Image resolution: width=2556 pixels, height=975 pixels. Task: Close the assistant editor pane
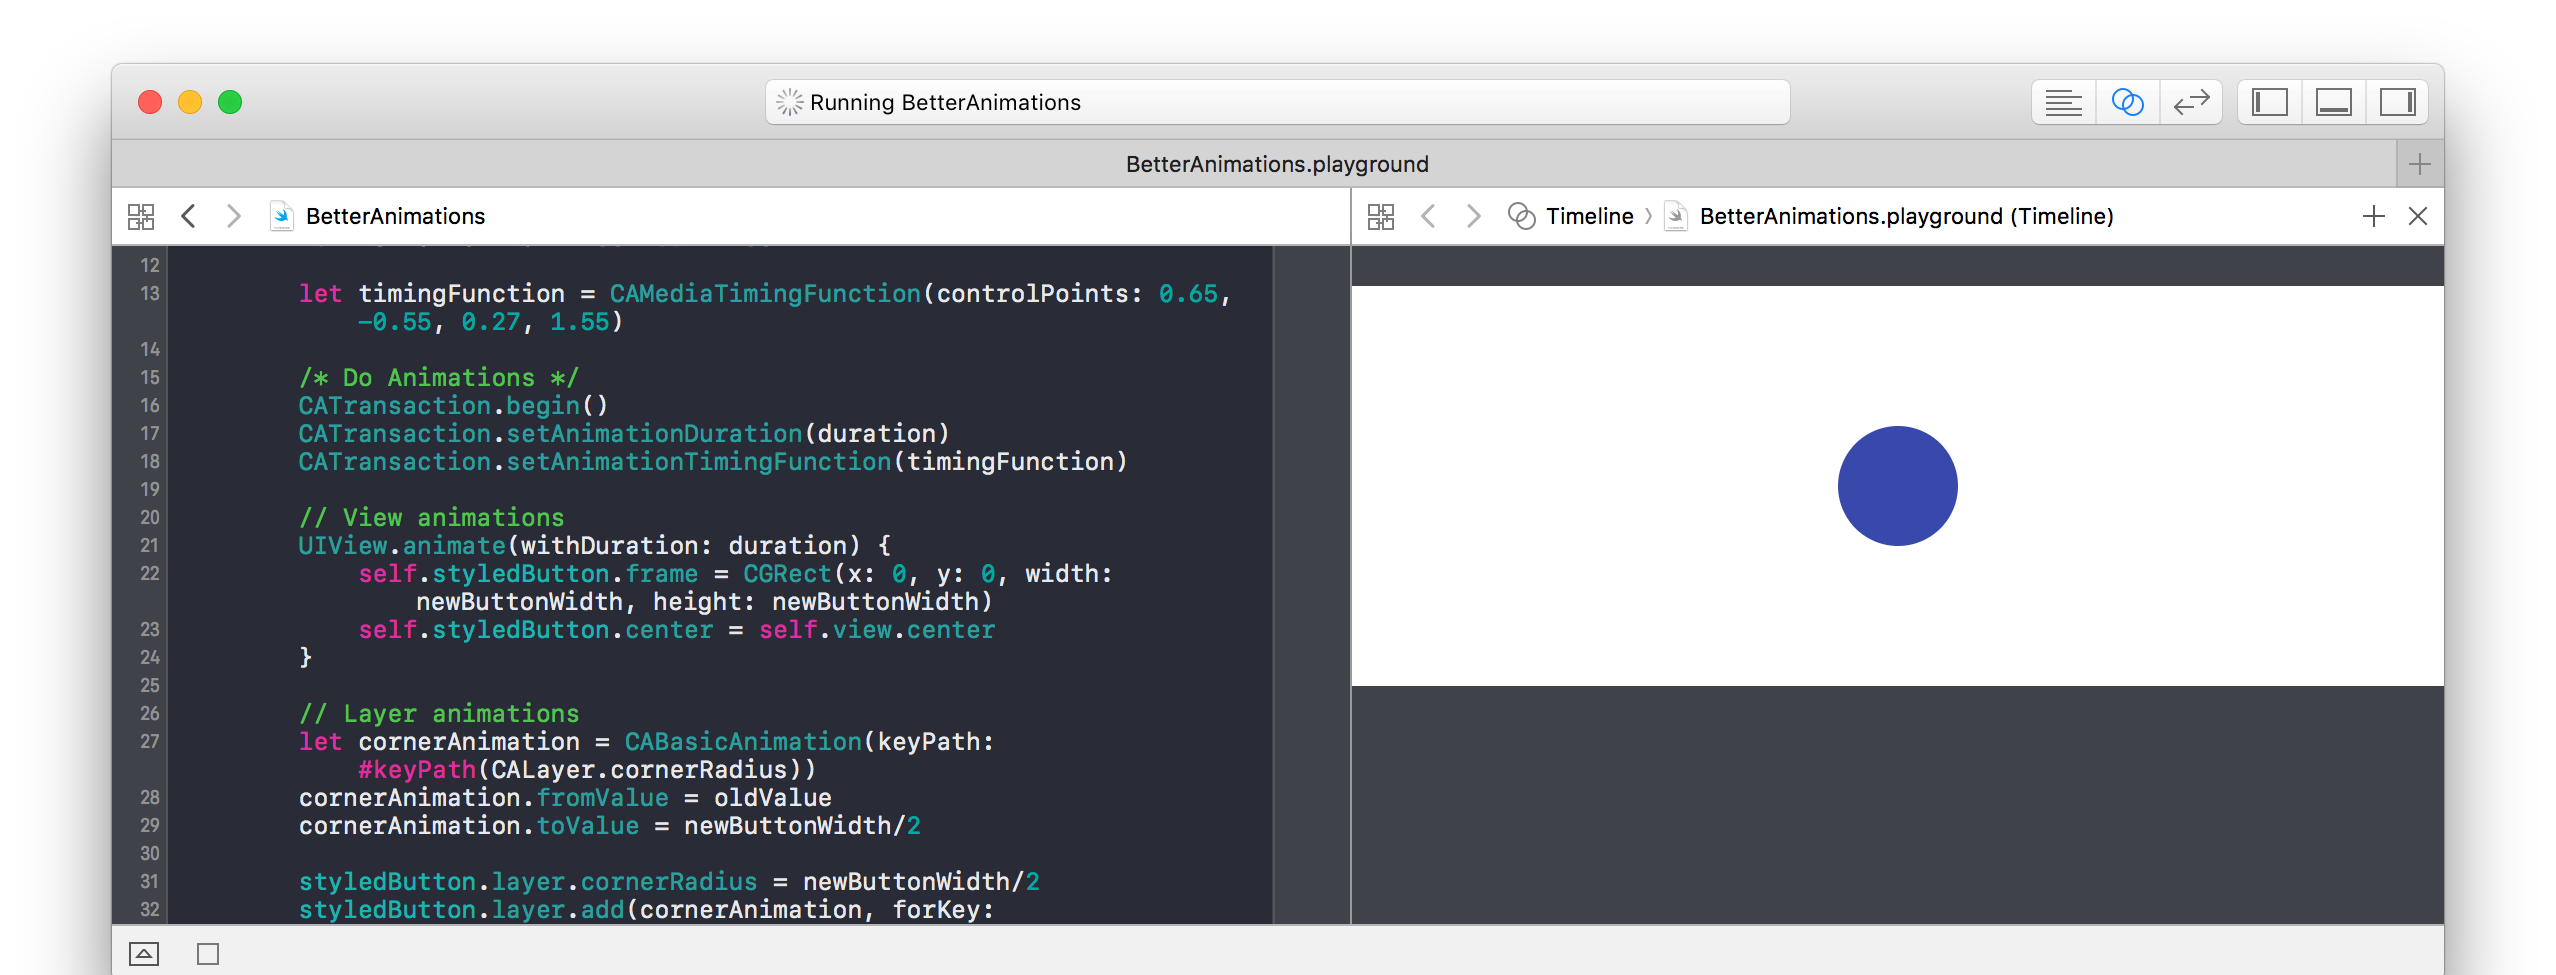(x=2418, y=216)
